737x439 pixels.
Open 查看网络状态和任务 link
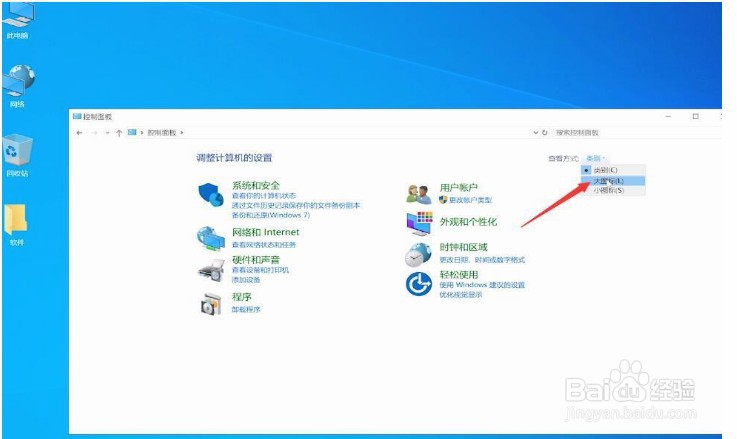point(264,244)
